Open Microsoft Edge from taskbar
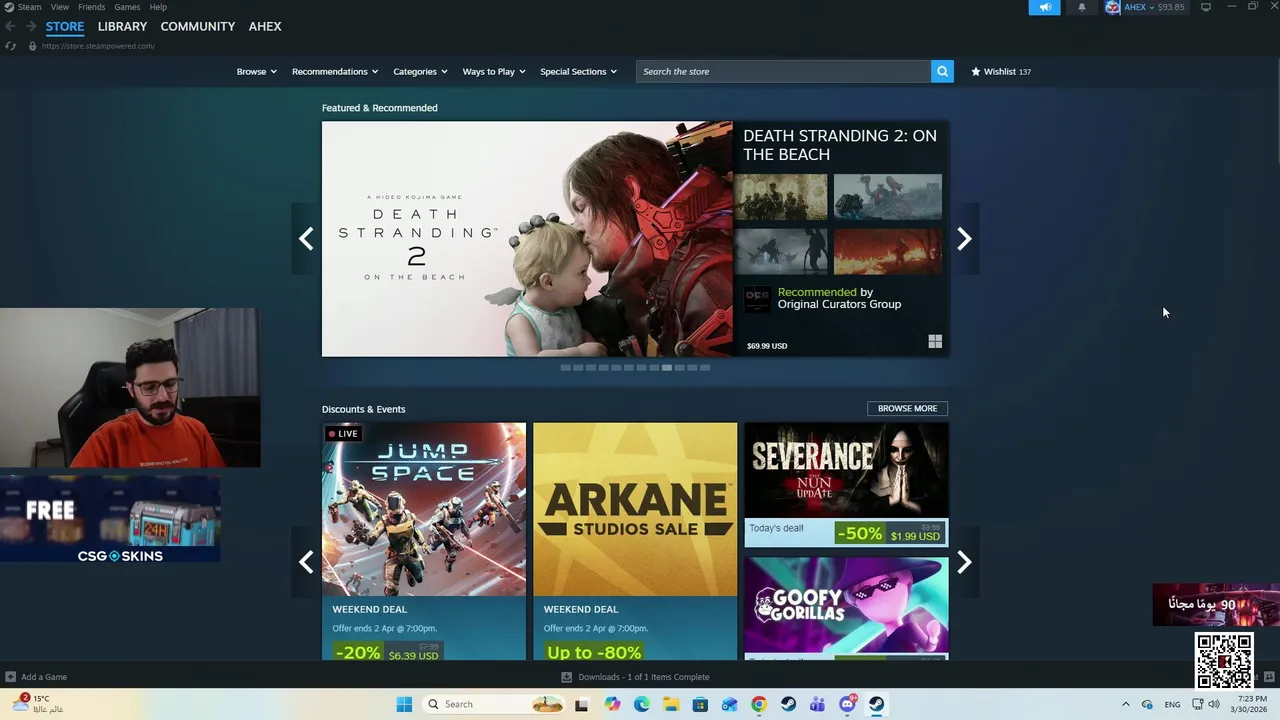Screen dimensions: 1280x720 tap(642, 704)
